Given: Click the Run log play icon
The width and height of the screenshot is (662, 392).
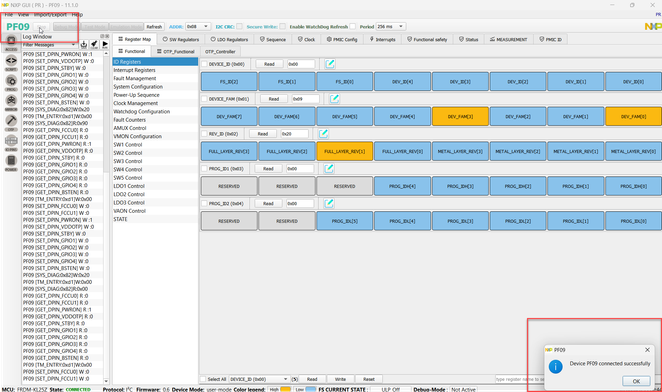Looking at the screenshot, I should [105, 44].
